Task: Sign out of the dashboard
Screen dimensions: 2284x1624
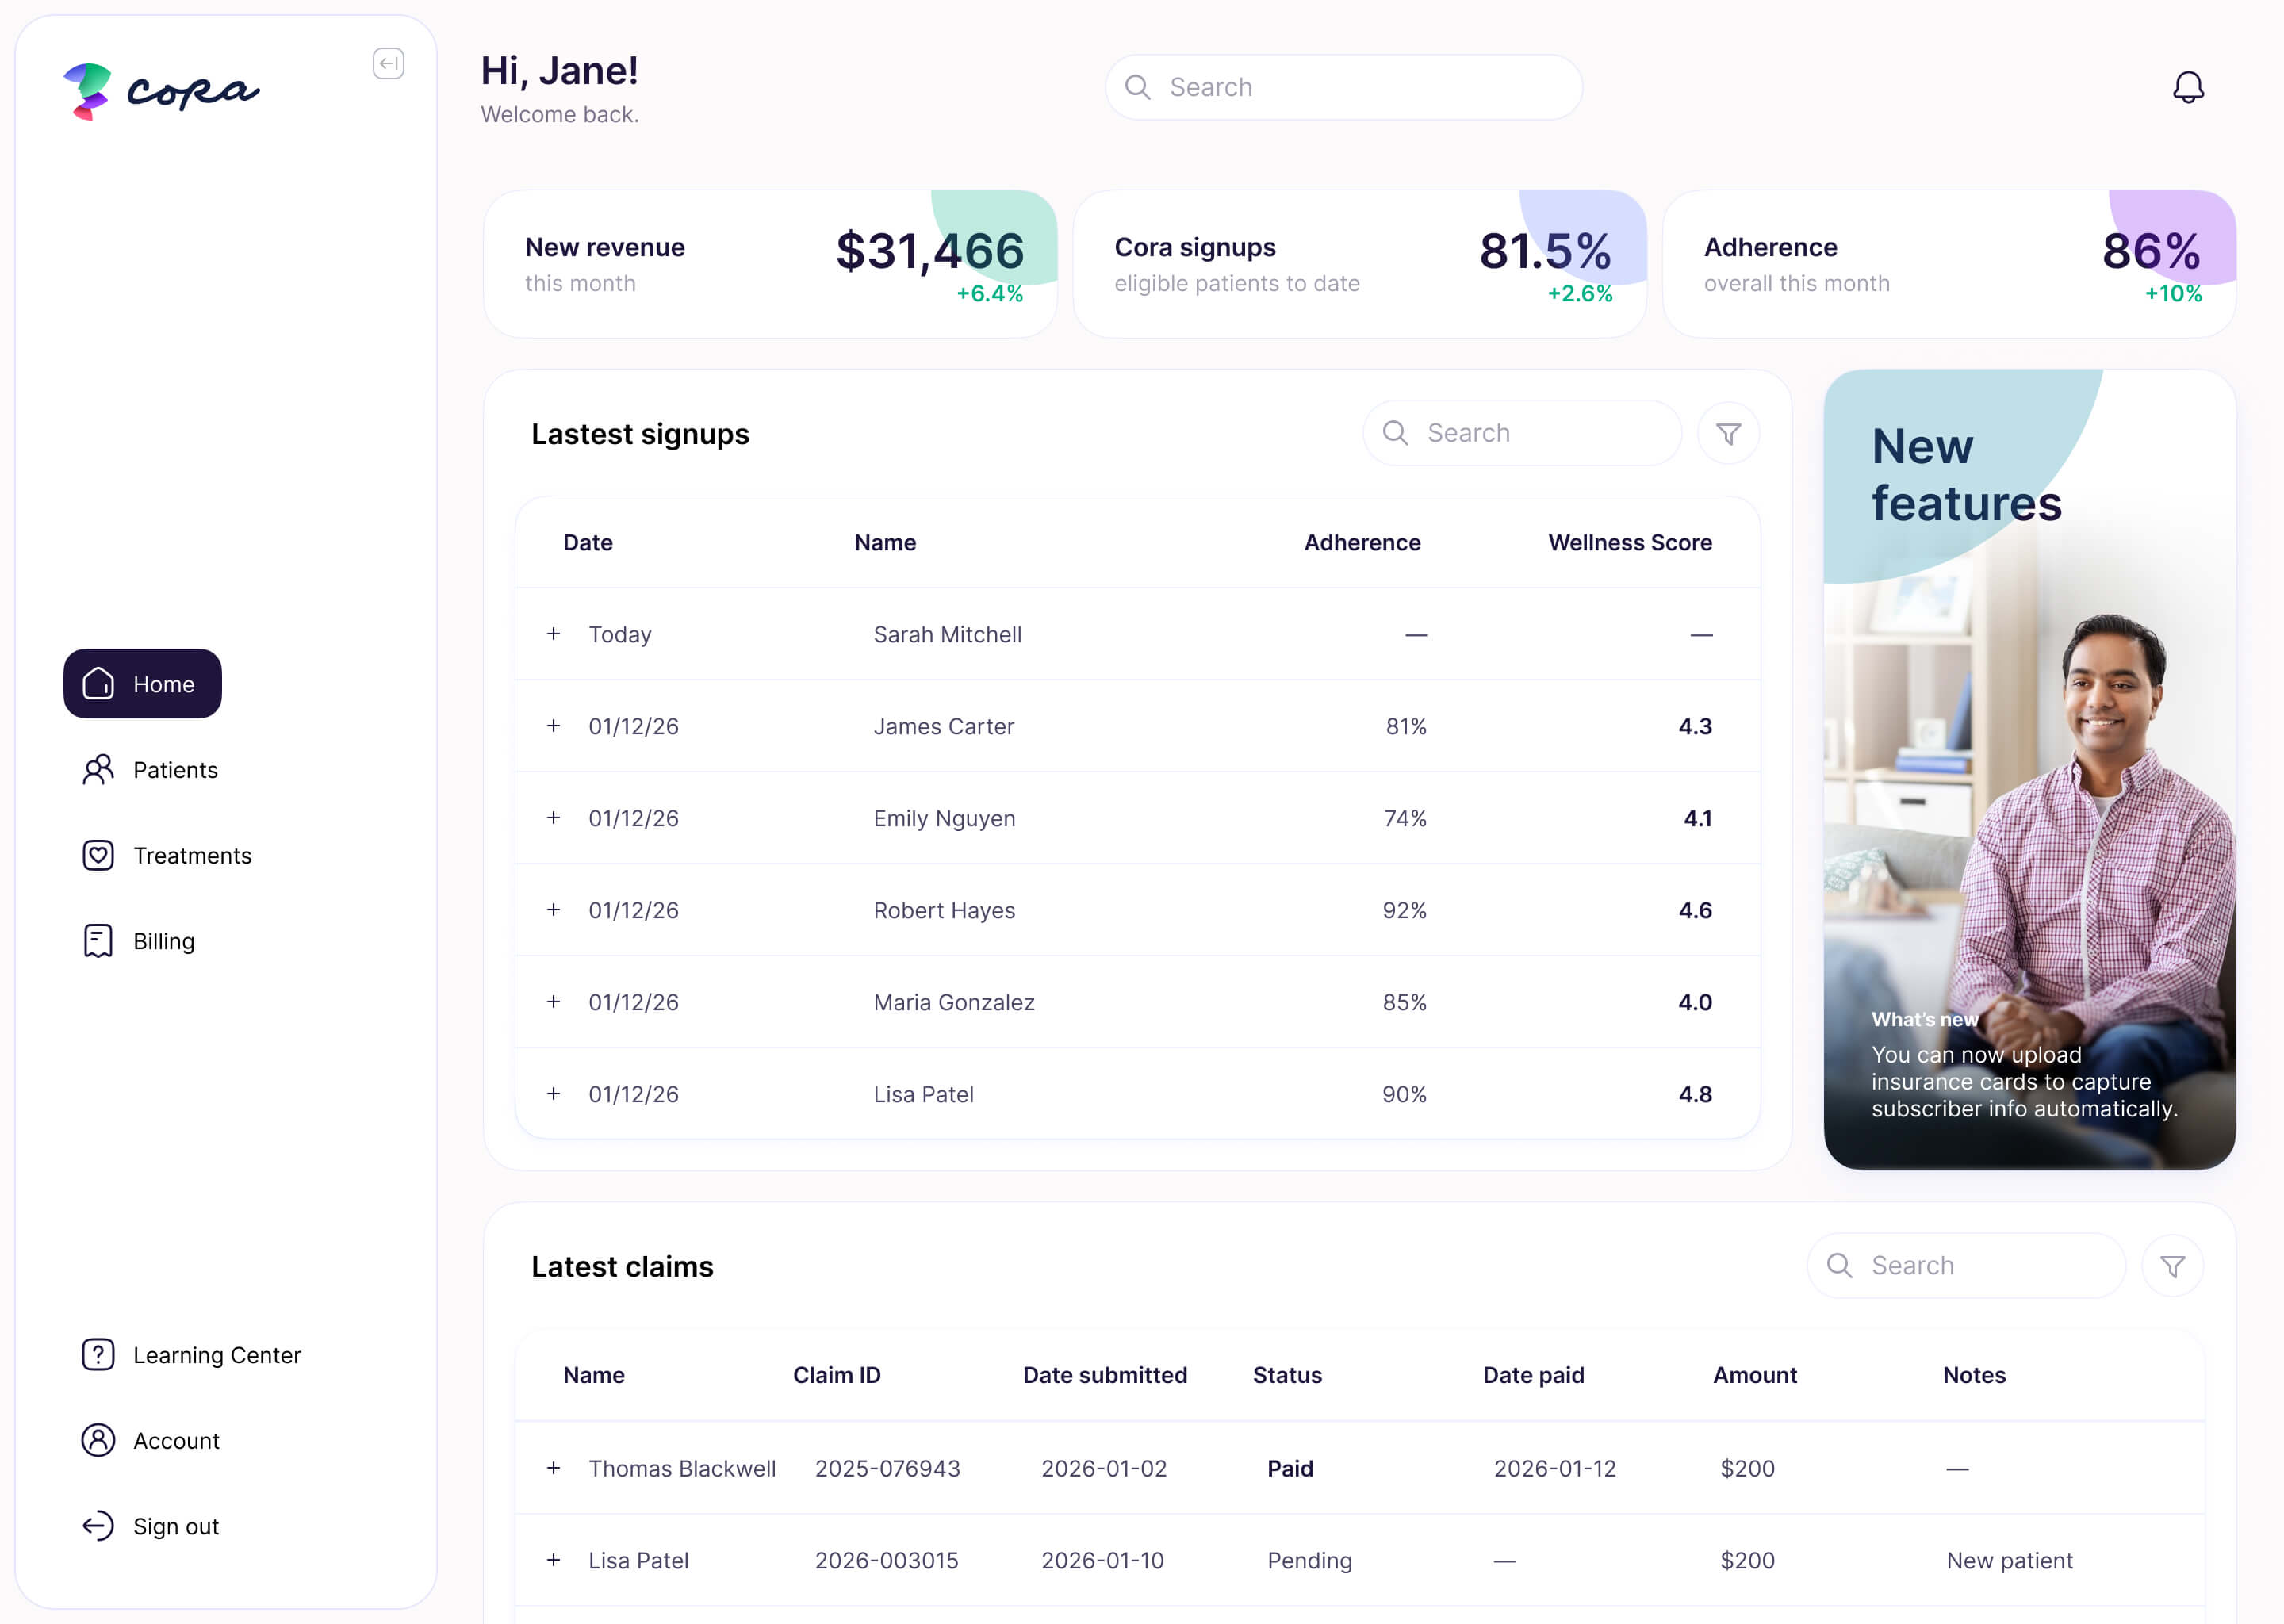Action: point(176,1525)
